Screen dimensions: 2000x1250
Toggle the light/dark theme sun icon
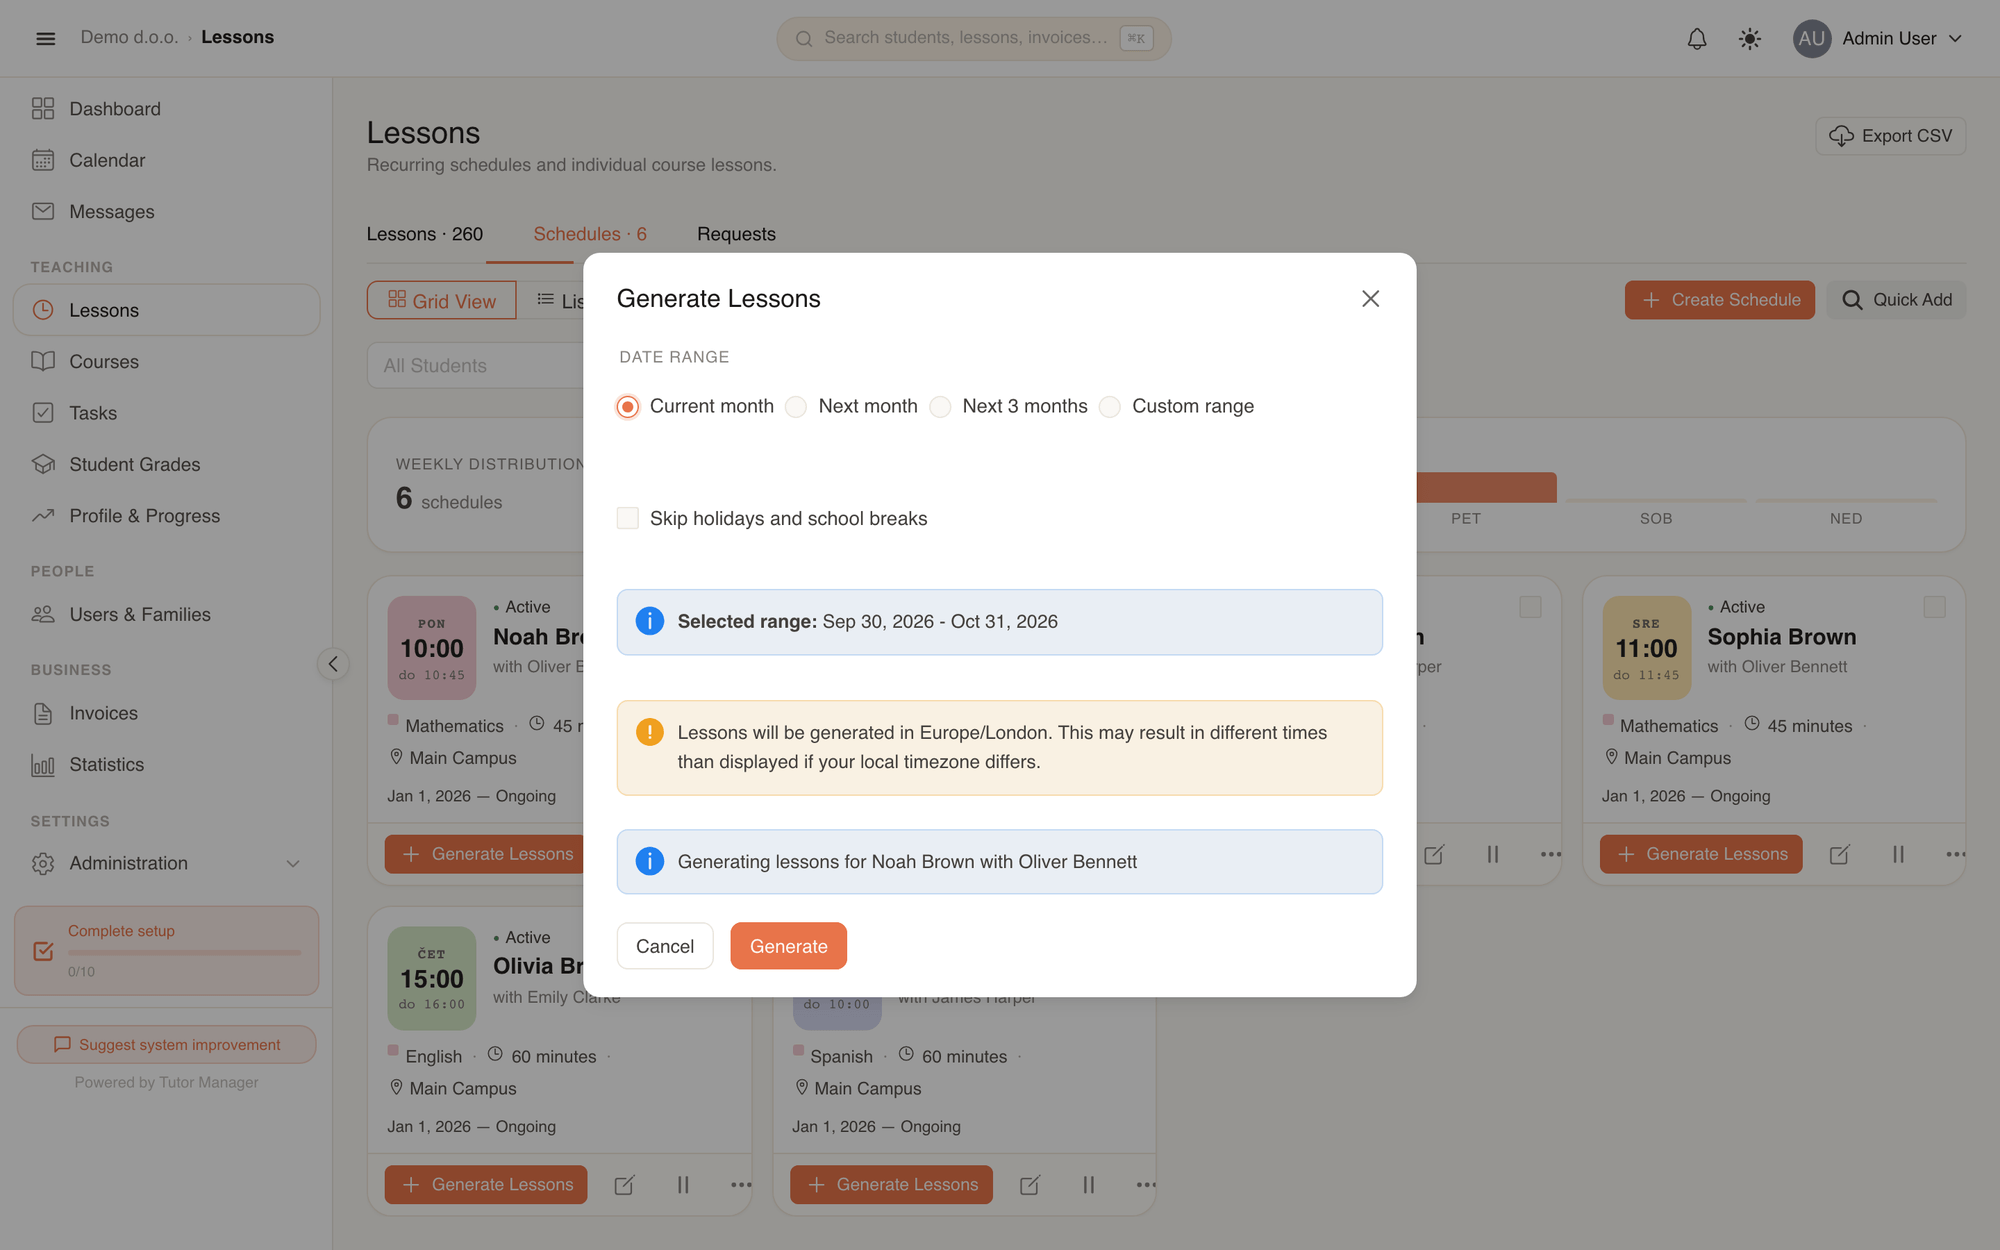point(1749,38)
